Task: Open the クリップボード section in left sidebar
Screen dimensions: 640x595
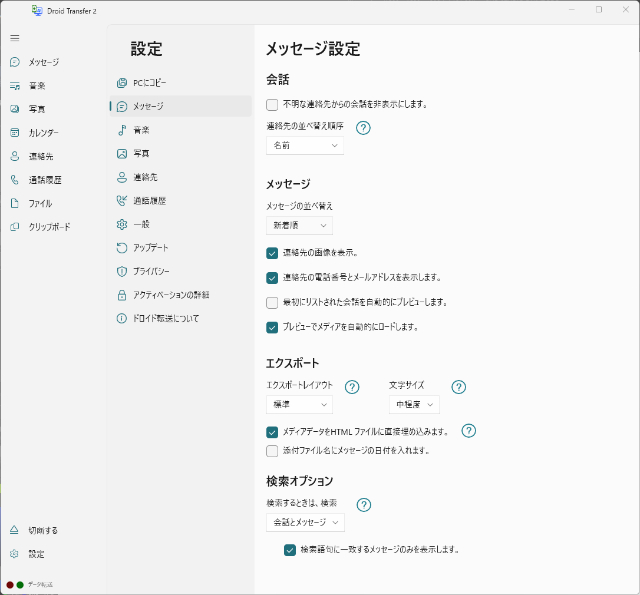Action: click(49, 227)
